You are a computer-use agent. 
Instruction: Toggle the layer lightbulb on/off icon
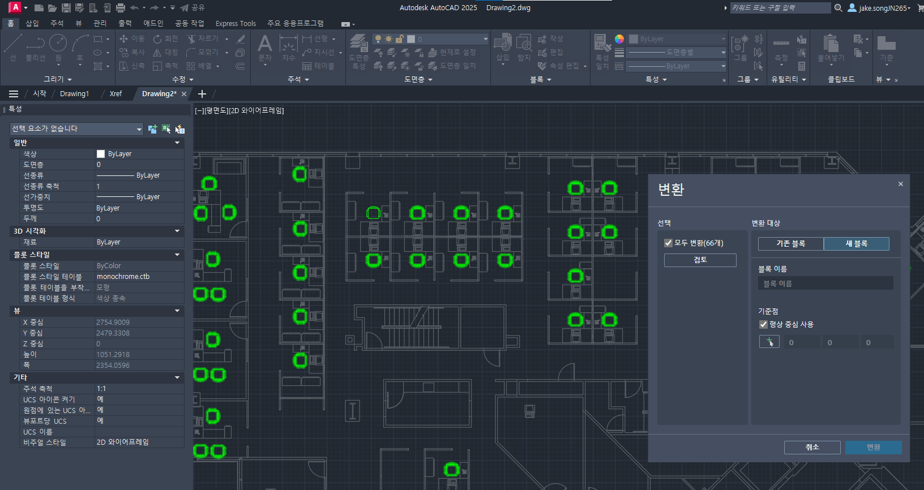[378, 39]
